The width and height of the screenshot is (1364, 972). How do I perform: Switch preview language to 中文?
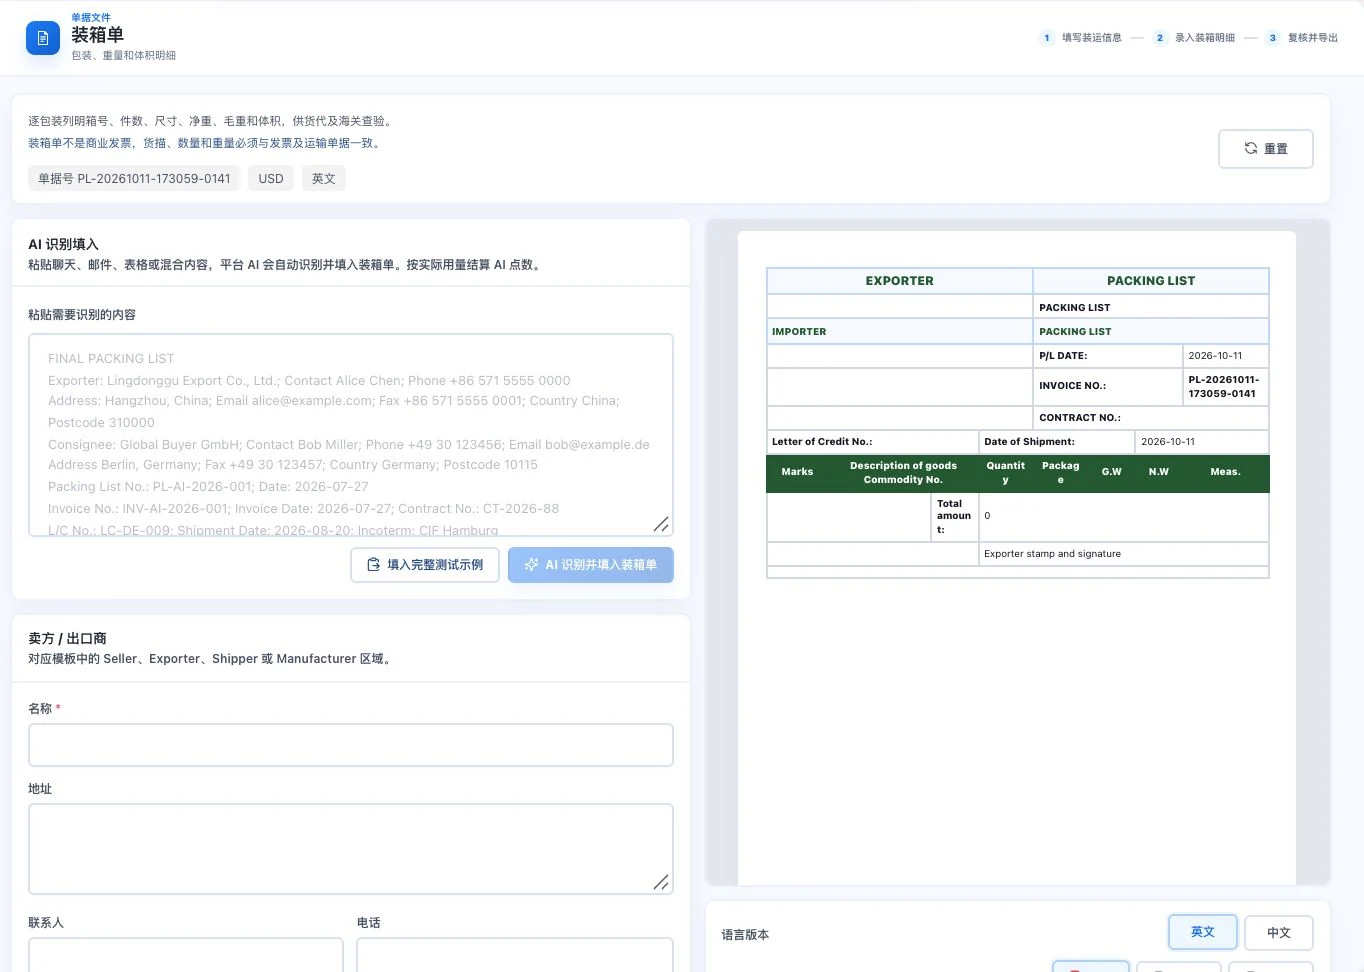(x=1279, y=932)
